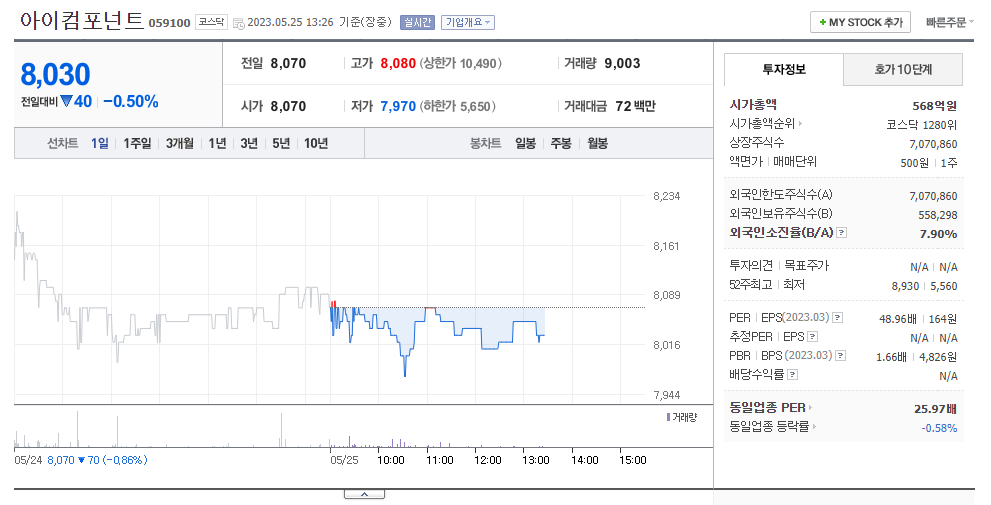Expand 동일업종 PER arrow link
The width and height of the screenshot is (991, 505).
click(810, 408)
